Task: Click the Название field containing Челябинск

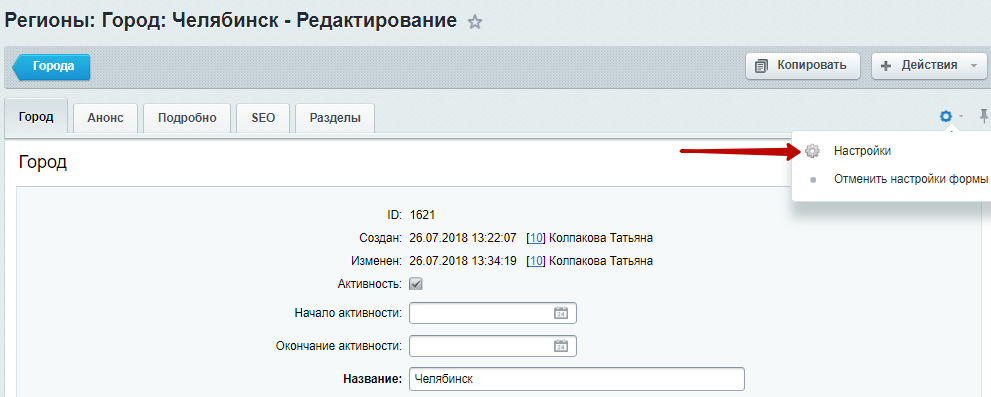Action: click(x=576, y=379)
